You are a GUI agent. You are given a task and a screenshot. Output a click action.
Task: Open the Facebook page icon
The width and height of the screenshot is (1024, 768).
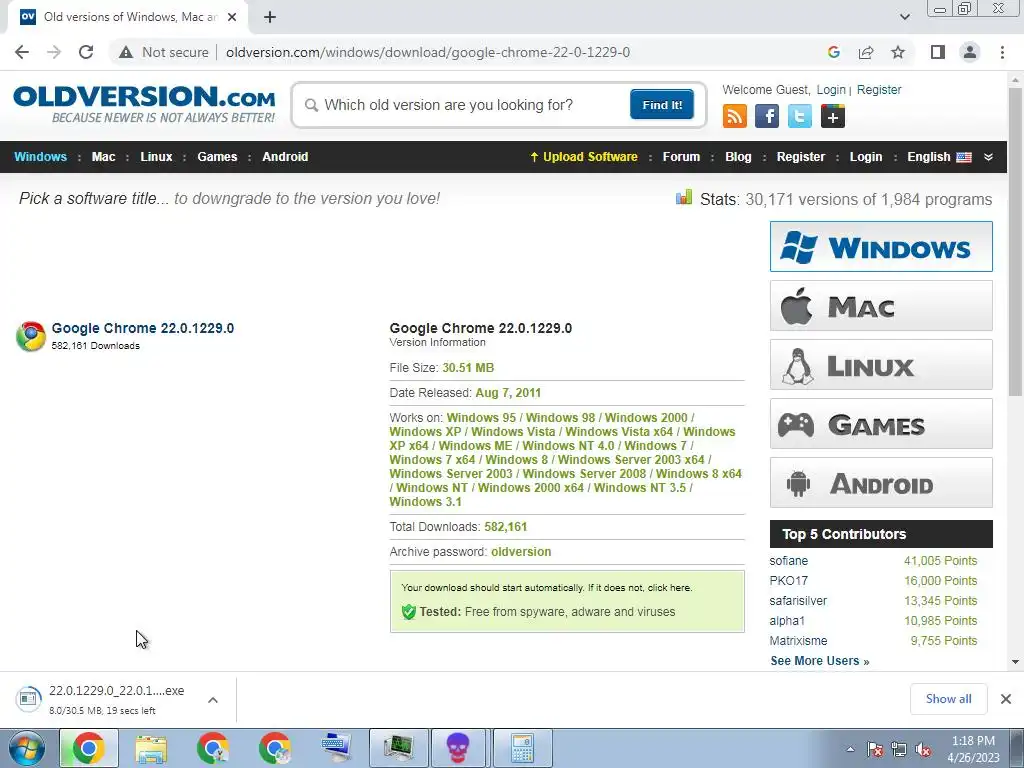click(x=767, y=116)
